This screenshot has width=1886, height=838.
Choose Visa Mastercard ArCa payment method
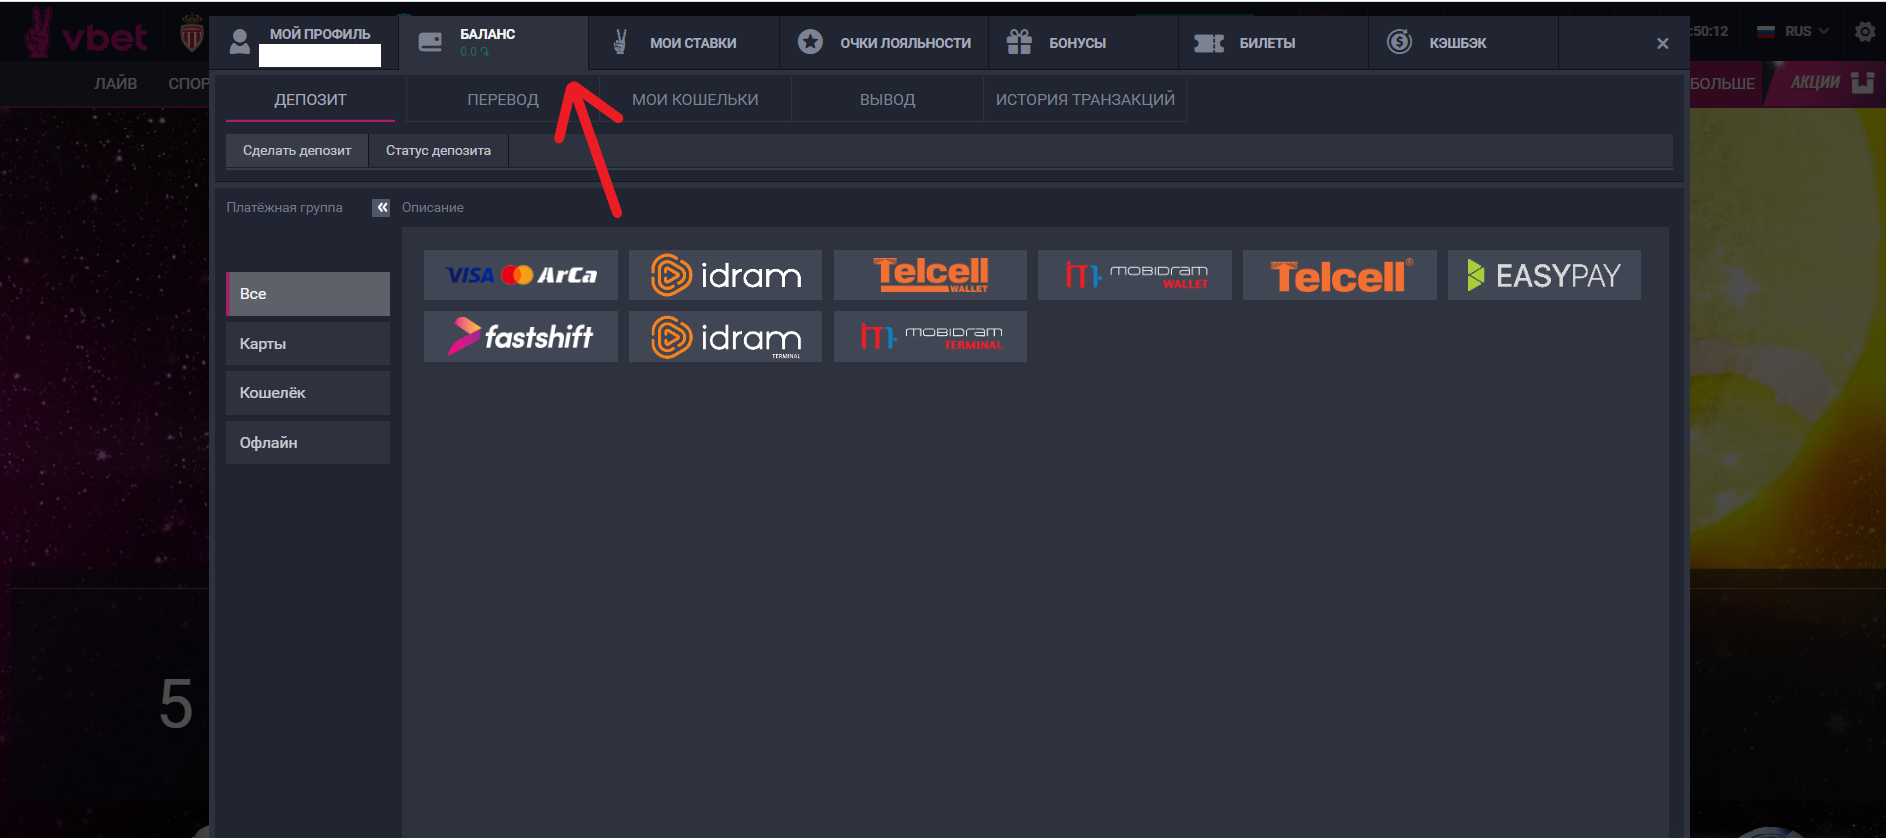click(x=521, y=275)
